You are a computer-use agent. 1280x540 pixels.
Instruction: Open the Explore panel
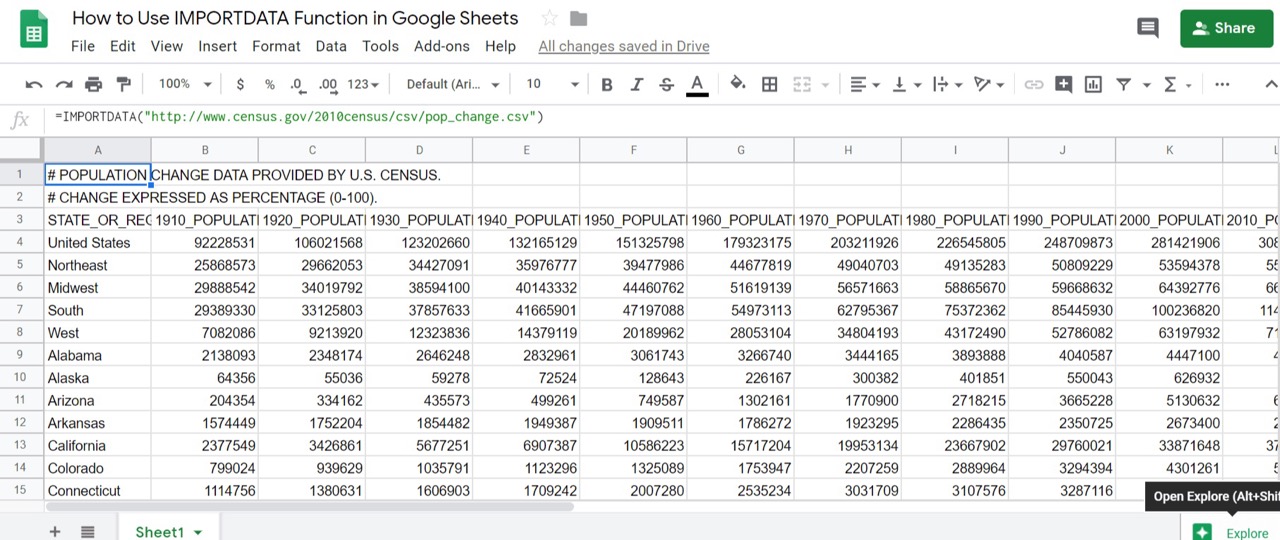coord(1231,533)
